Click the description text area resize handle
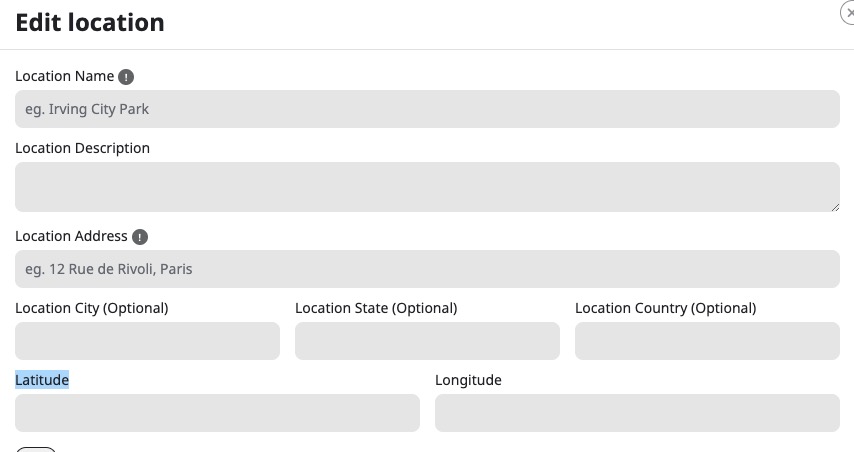The width and height of the screenshot is (854, 452). click(835, 207)
